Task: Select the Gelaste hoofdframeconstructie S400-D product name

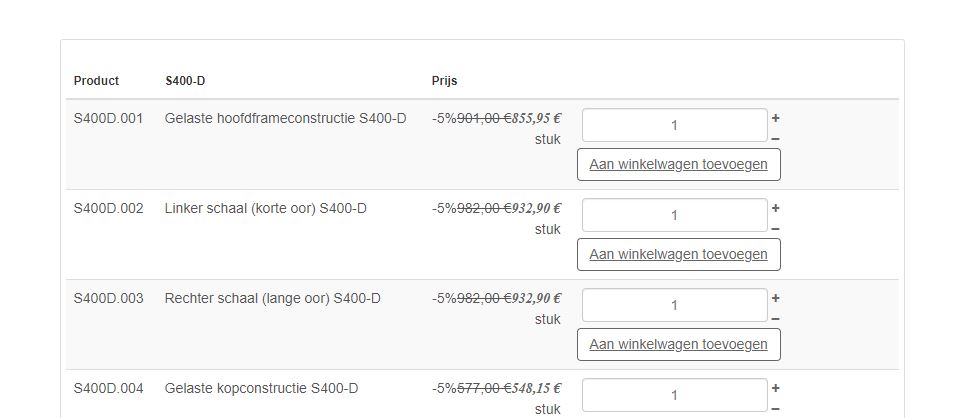Action: (x=285, y=118)
